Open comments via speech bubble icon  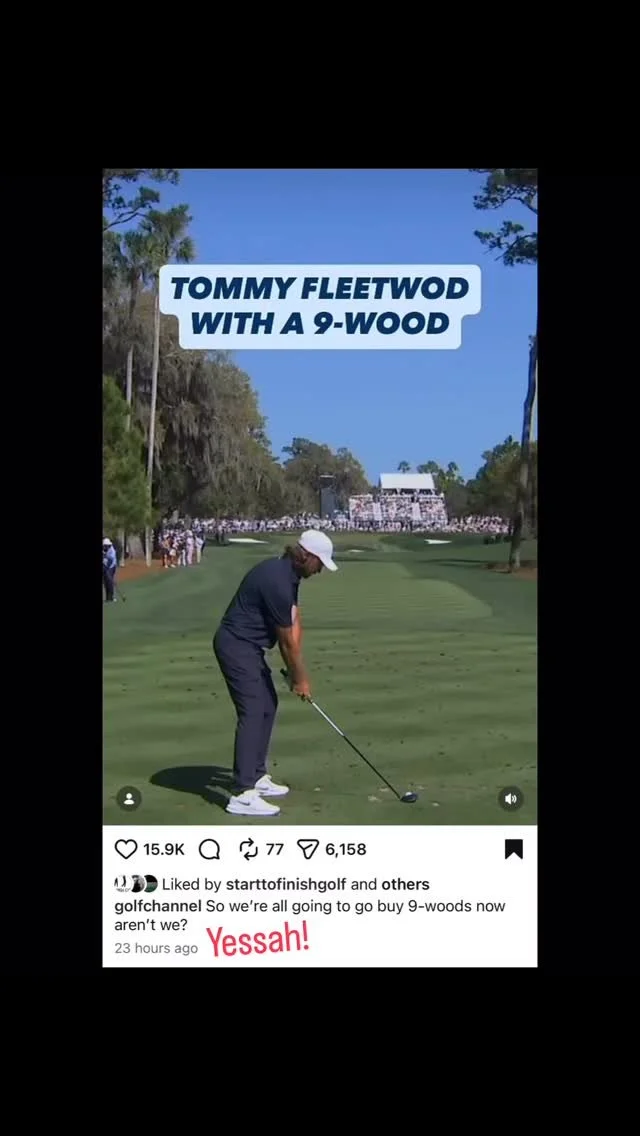pyautogui.click(x=209, y=849)
